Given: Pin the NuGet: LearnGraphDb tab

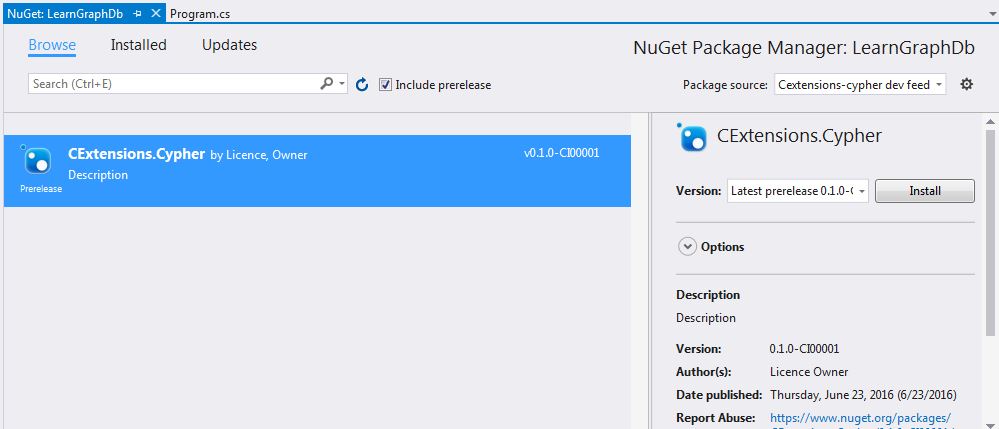Looking at the screenshot, I should 138,13.
